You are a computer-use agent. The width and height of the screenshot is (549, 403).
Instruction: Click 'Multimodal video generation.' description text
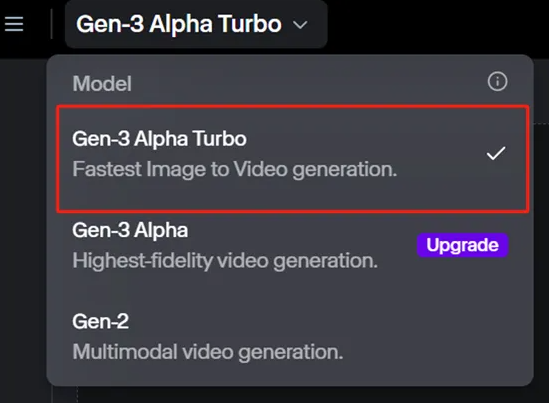click(x=208, y=352)
